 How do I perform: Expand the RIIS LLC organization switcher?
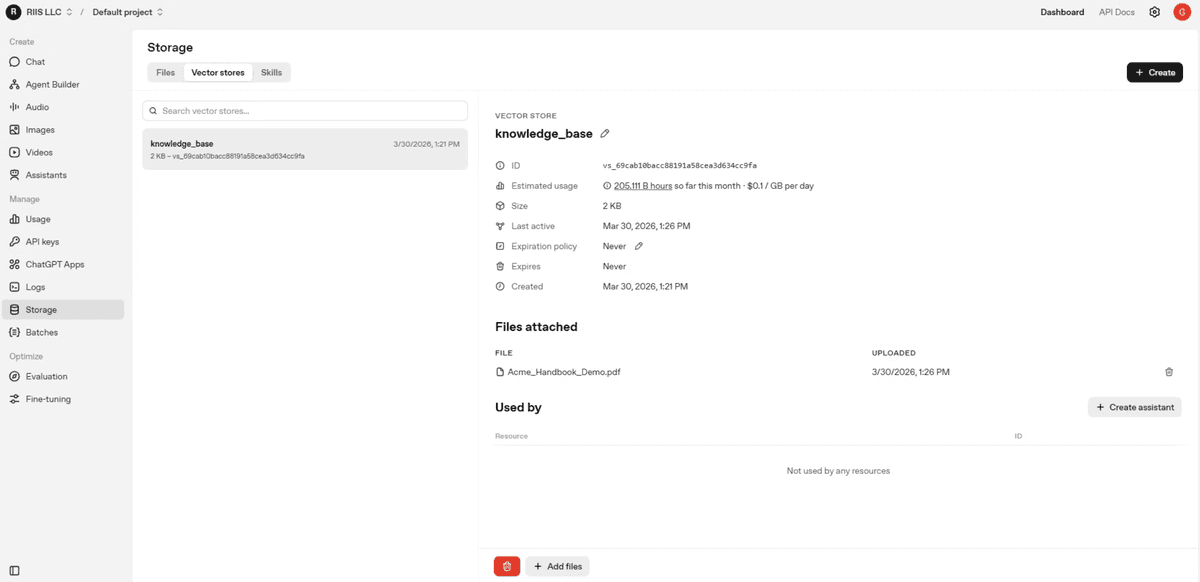click(x=44, y=12)
